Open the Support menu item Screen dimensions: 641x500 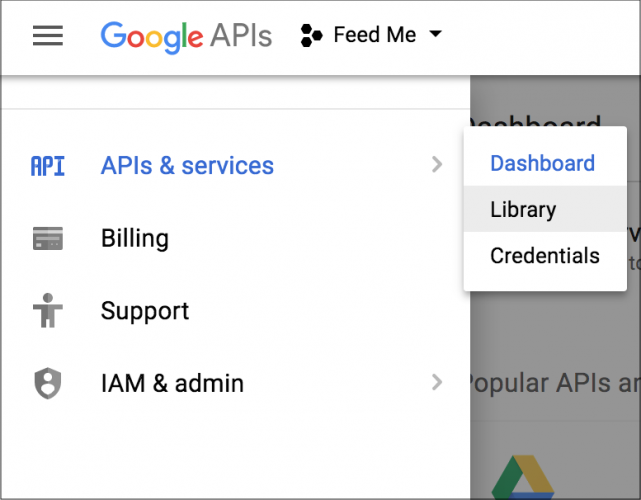[x=235, y=310]
